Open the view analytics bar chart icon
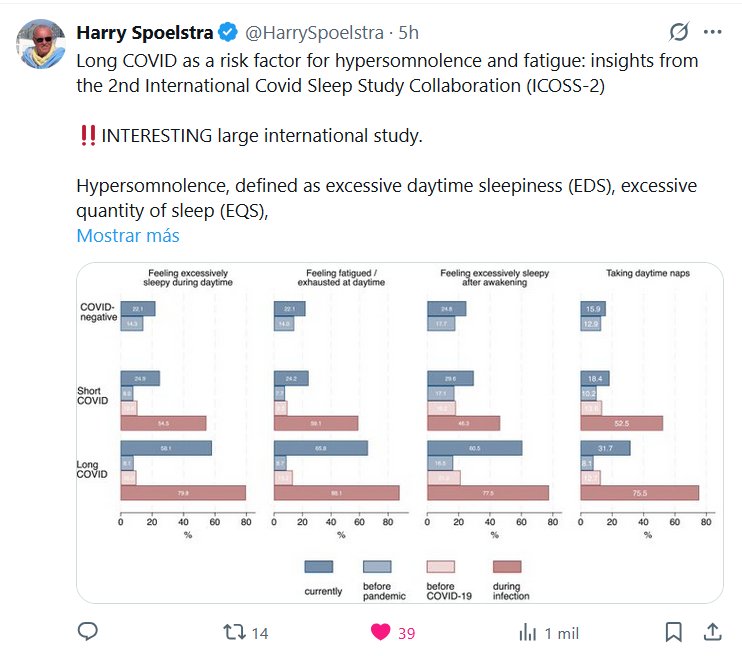 tap(527, 632)
